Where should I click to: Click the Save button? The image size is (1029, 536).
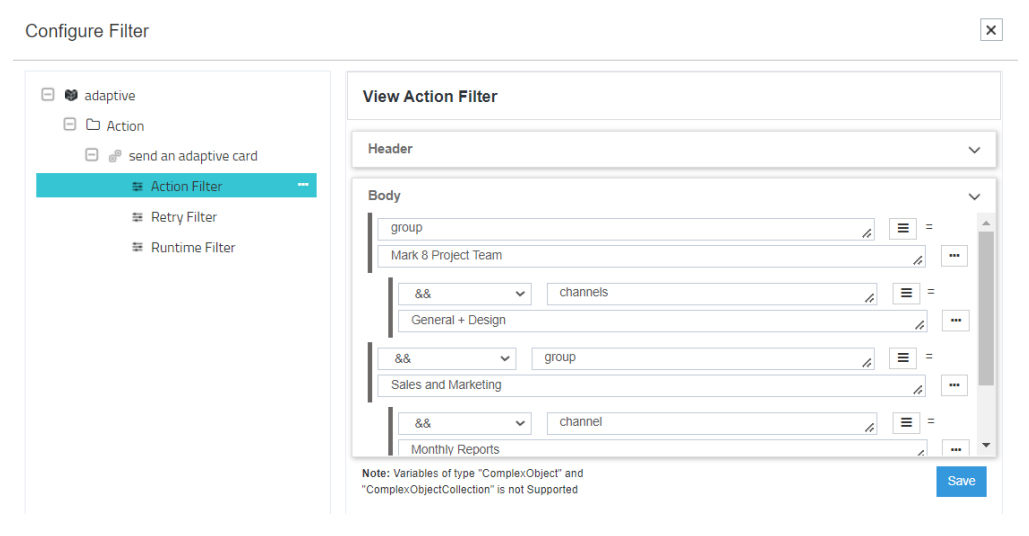pos(961,481)
